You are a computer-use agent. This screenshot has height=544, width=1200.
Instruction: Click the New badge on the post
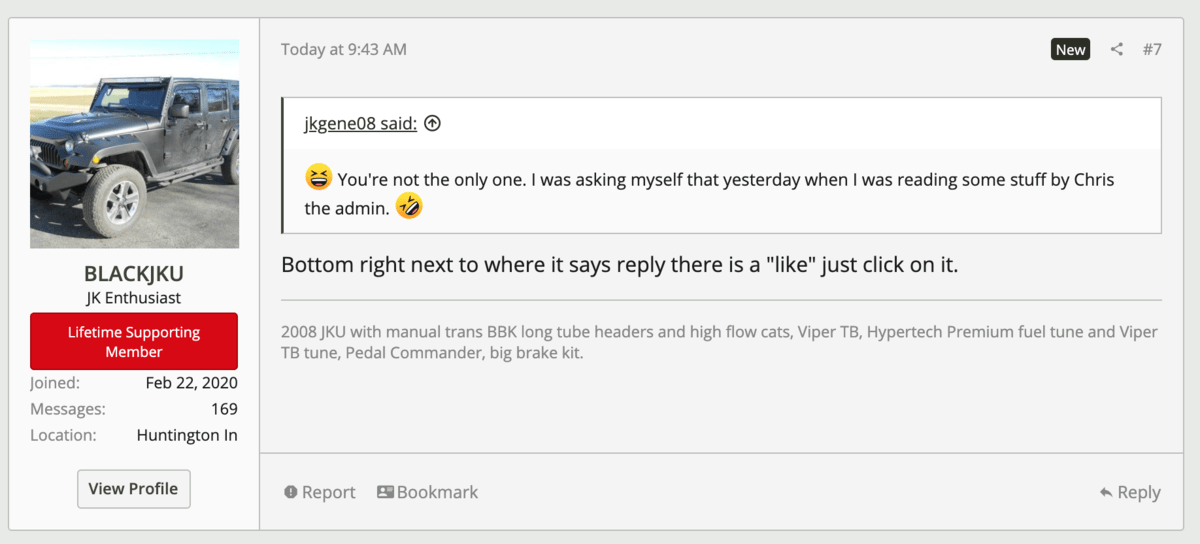coord(1070,49)
